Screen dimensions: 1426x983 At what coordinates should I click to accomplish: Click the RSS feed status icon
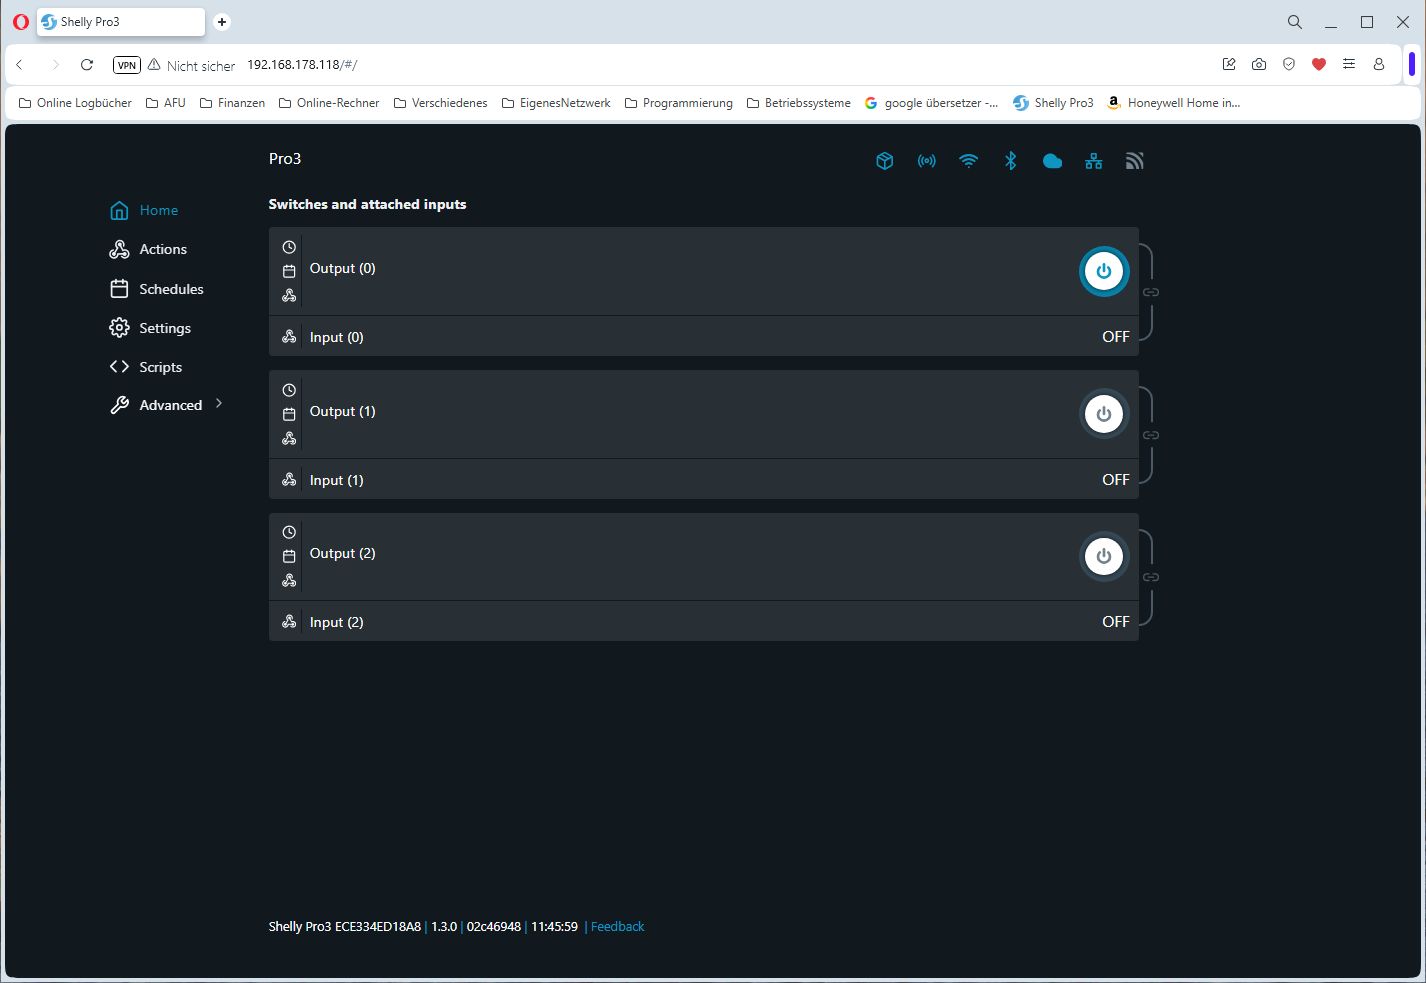pyautogui.click(x=1134, y=161)
